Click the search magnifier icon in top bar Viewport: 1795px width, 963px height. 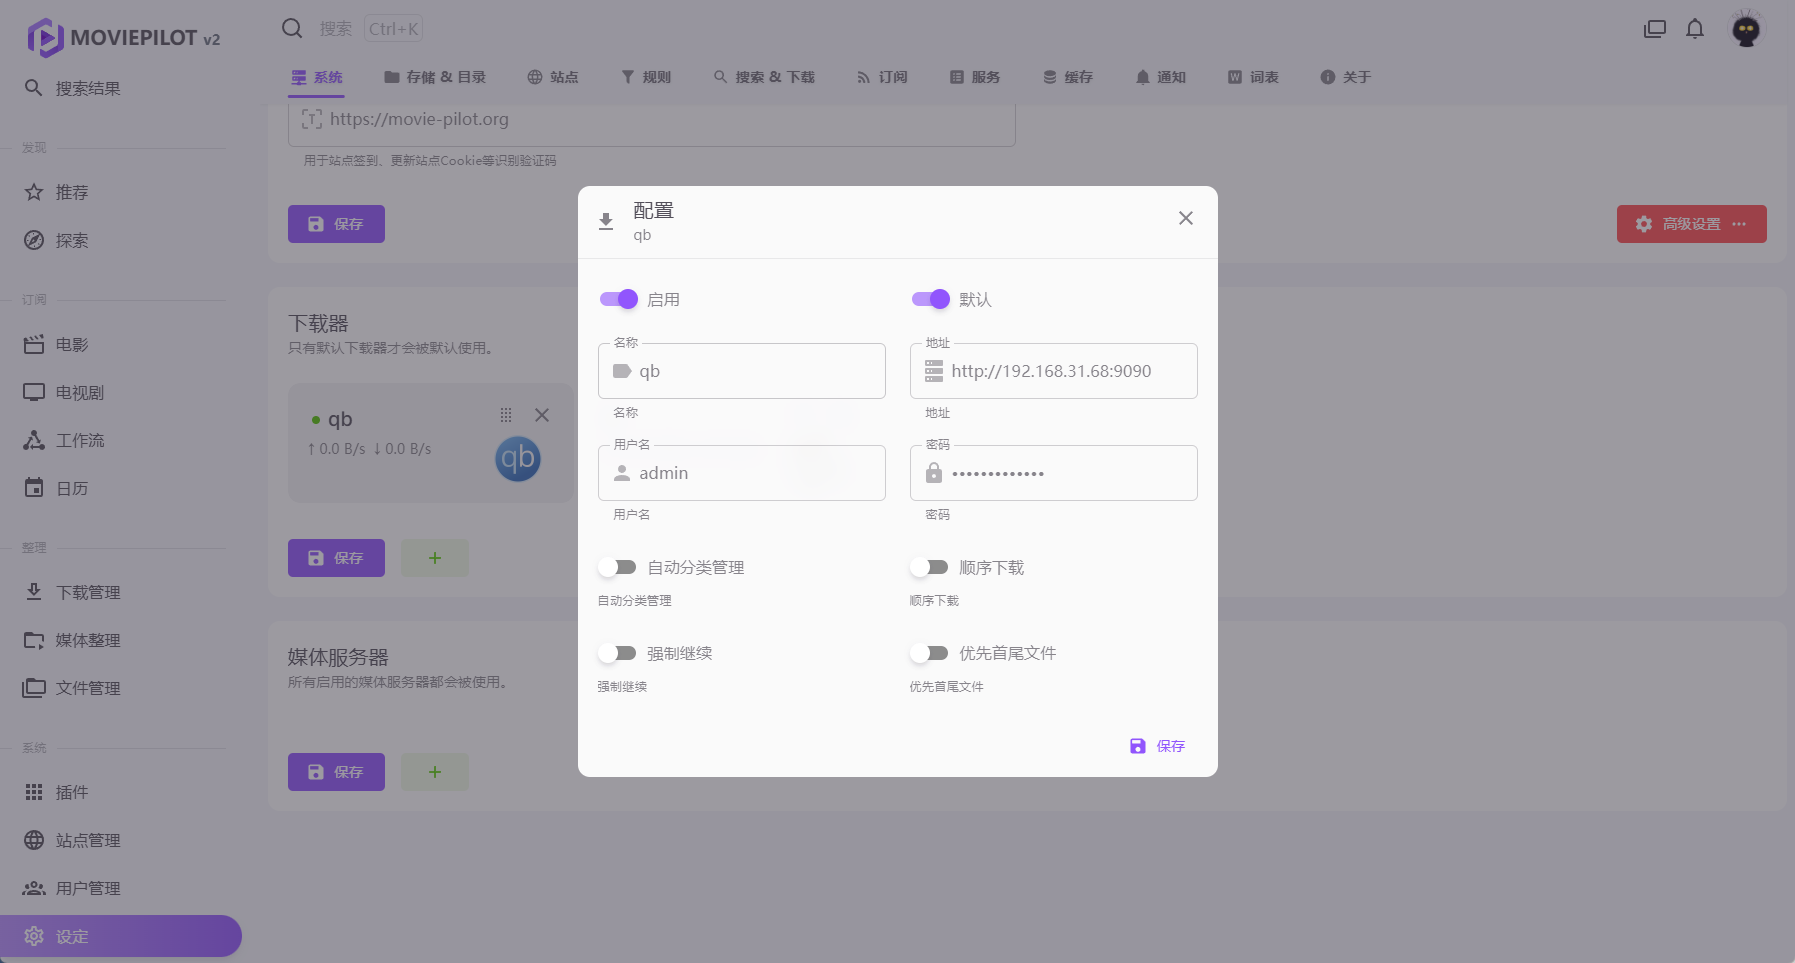(292, 28)
